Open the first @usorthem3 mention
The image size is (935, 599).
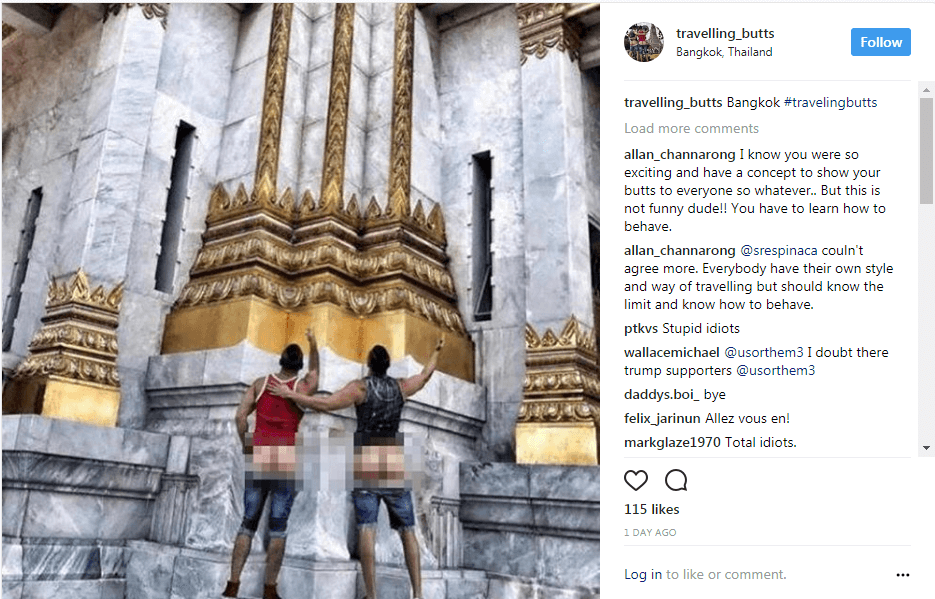click(764, 352)
